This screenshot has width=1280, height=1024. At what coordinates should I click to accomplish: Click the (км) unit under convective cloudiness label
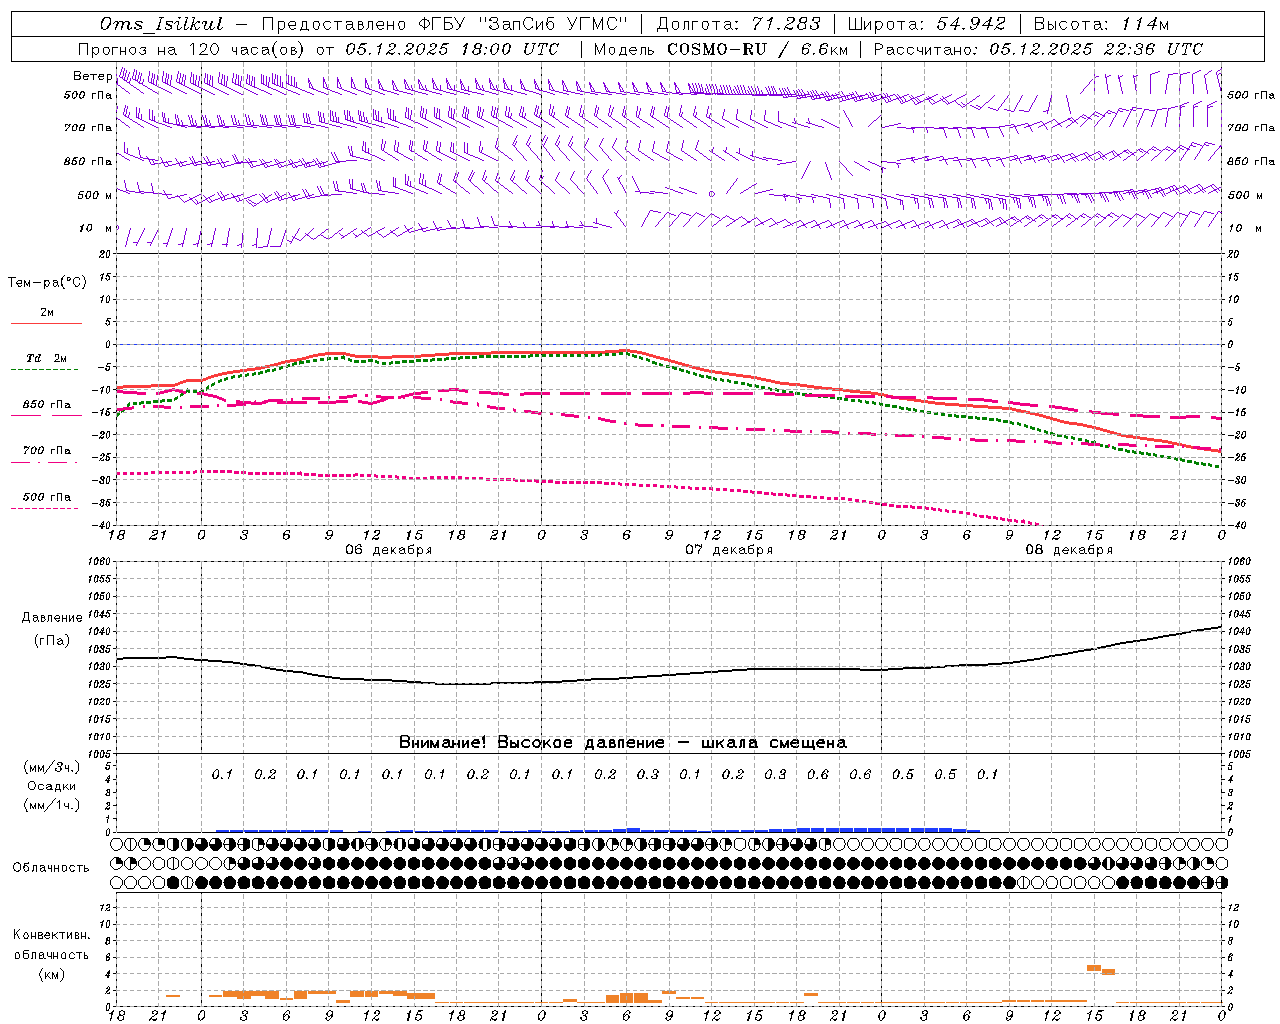coord(51,974)
